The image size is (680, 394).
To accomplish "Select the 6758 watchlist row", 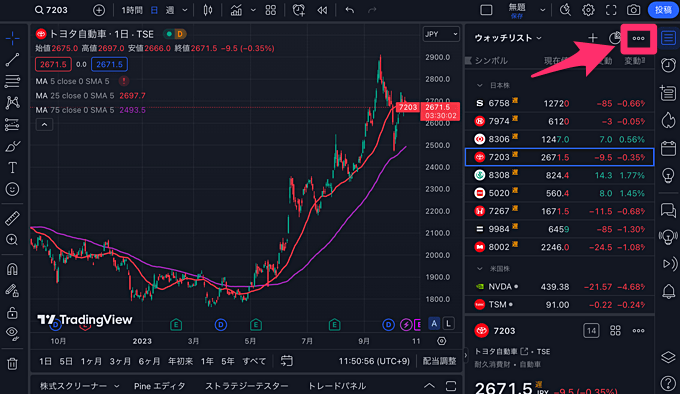I will click(x=559, y=103).
